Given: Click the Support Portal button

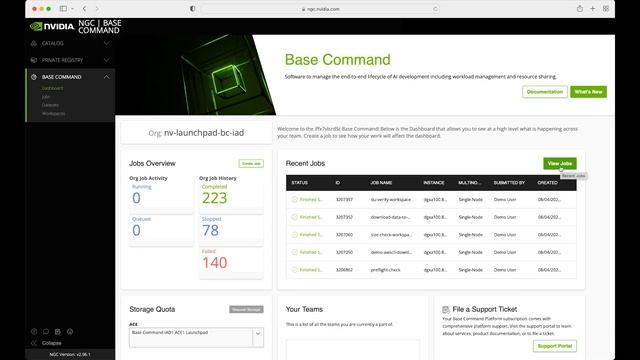Looking at the screenshot, I should [x=555, y=346].
